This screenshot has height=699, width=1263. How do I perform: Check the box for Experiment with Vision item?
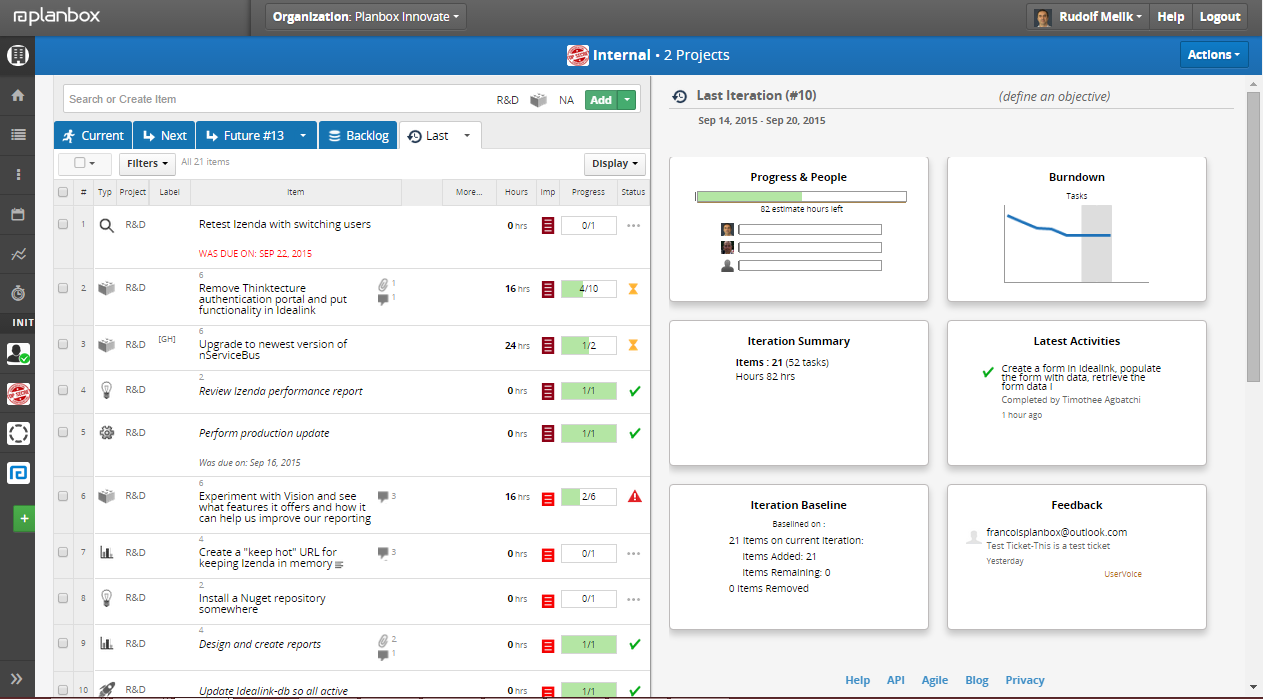click(64, 496)
